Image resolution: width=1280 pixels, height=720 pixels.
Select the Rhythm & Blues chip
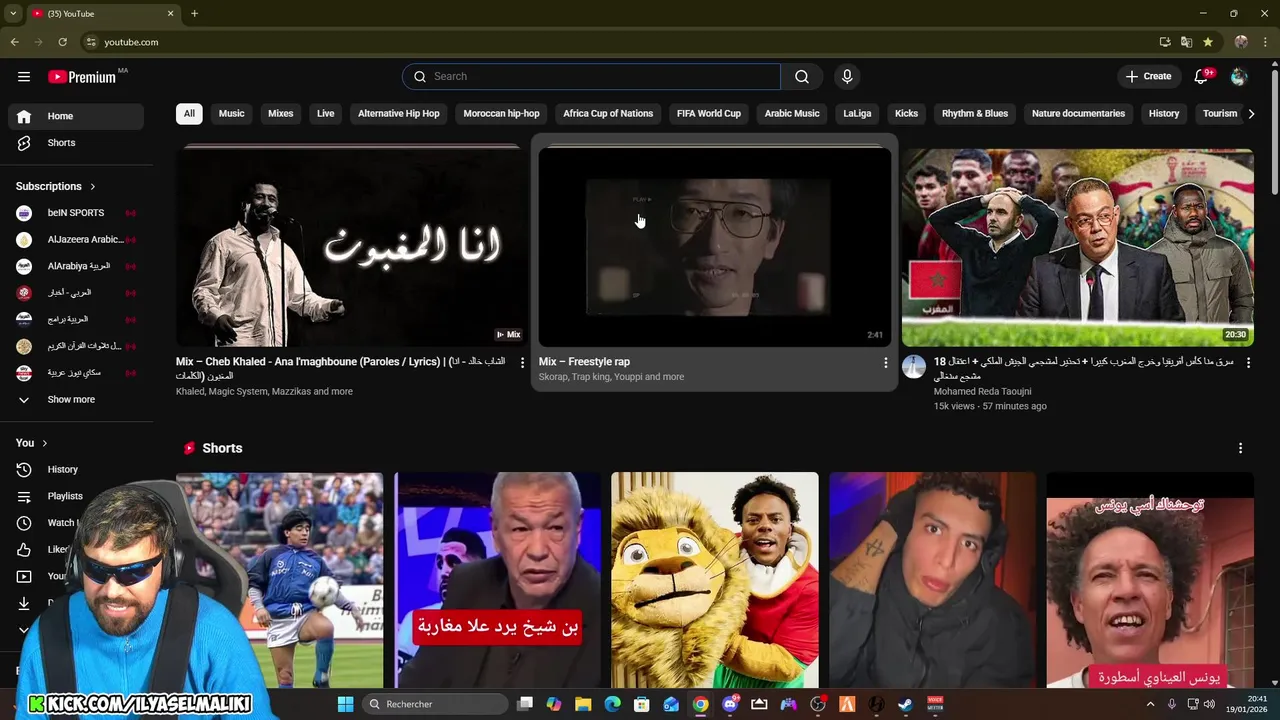pos(975,114)
